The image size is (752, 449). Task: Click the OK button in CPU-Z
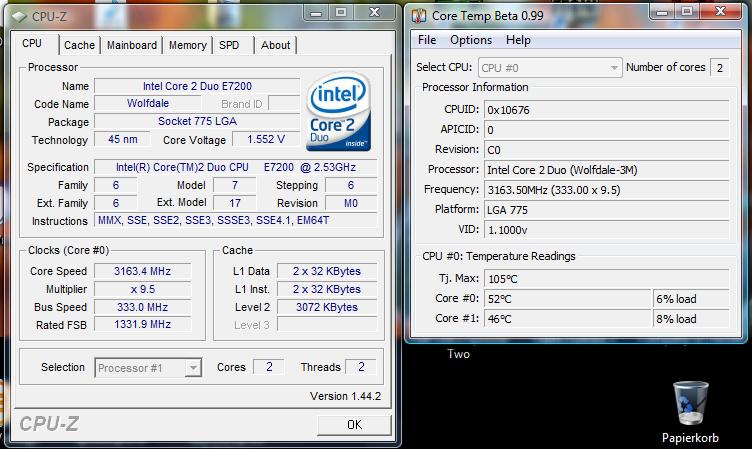click(x=354, y=425)
